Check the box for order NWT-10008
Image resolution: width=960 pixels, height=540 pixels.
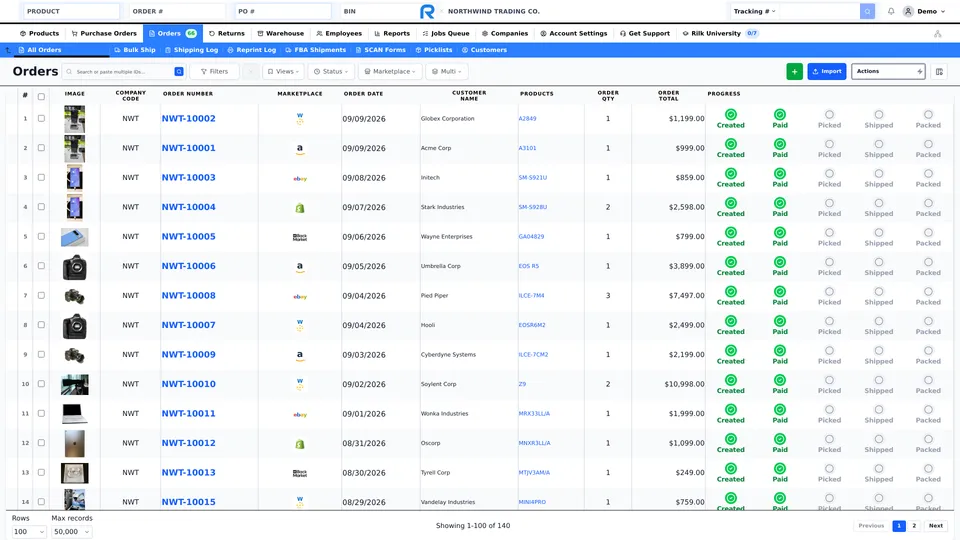tap(41, 295)
